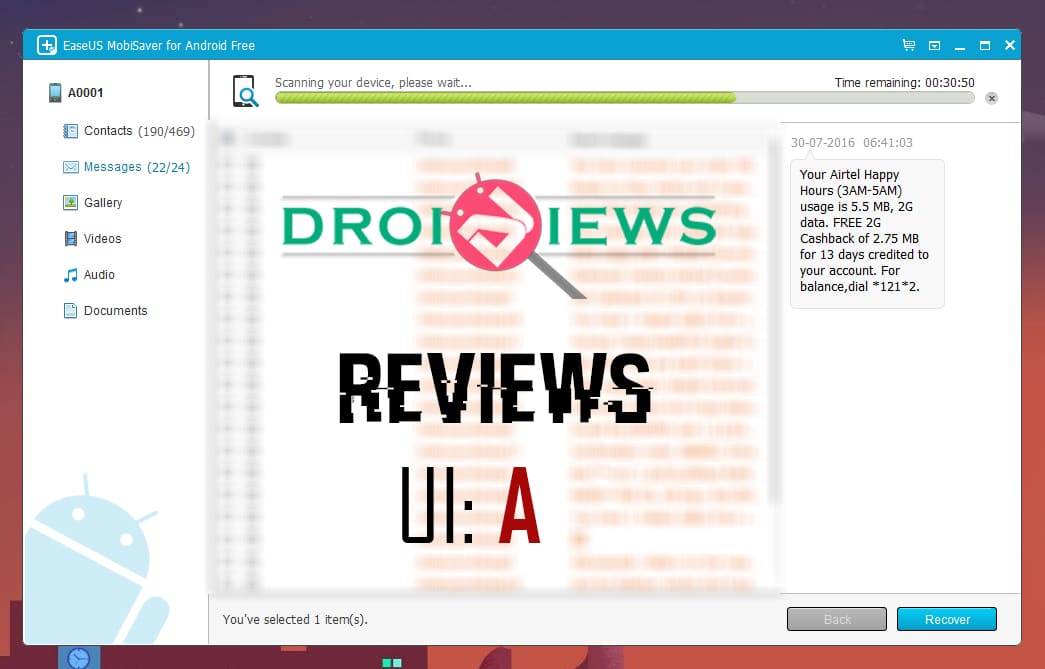Click the EaseUS app logo in title bar

click(x=47, y=45)
